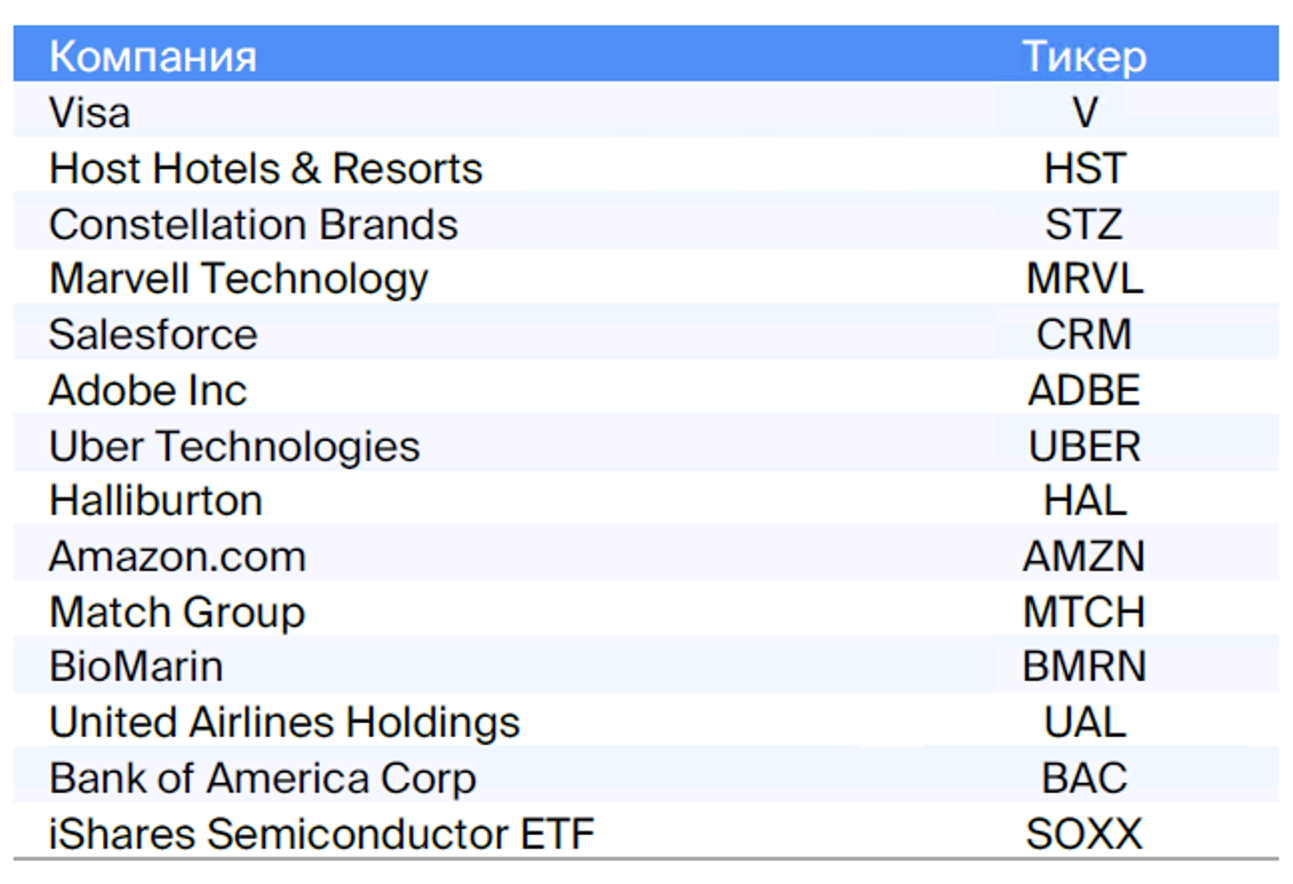Select the AMZN ticker cell
The image size is (1293, 884).
click(x=1084, y=556)
